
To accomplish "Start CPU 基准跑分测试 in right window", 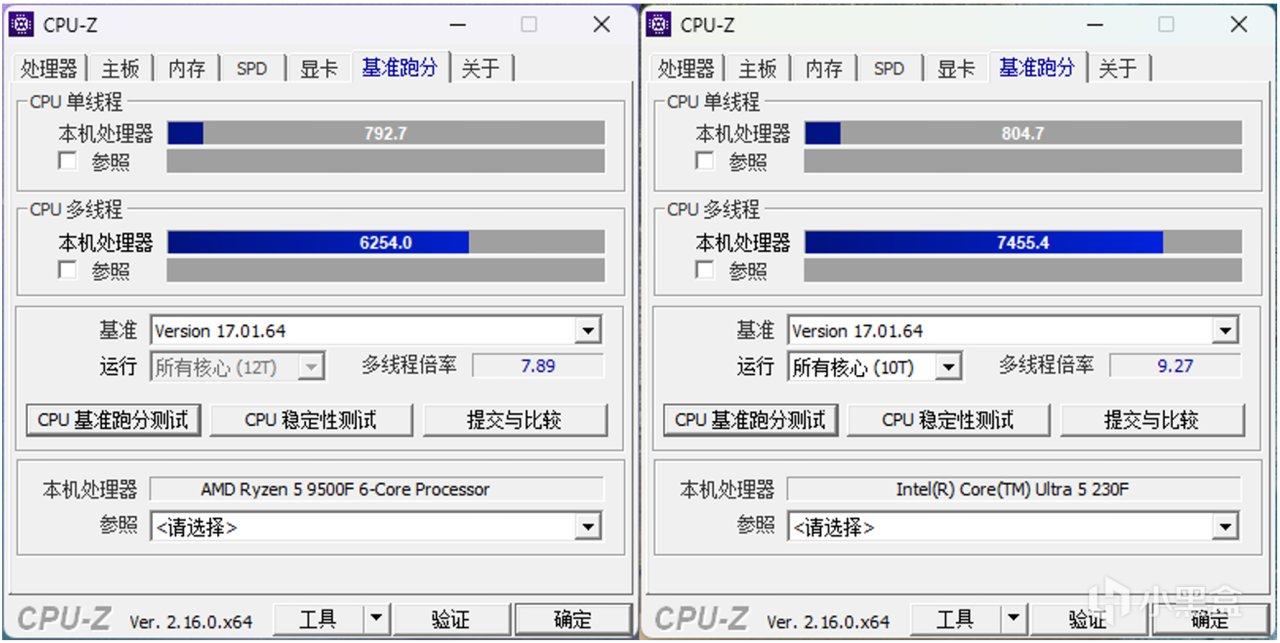I will pos(751,420).
